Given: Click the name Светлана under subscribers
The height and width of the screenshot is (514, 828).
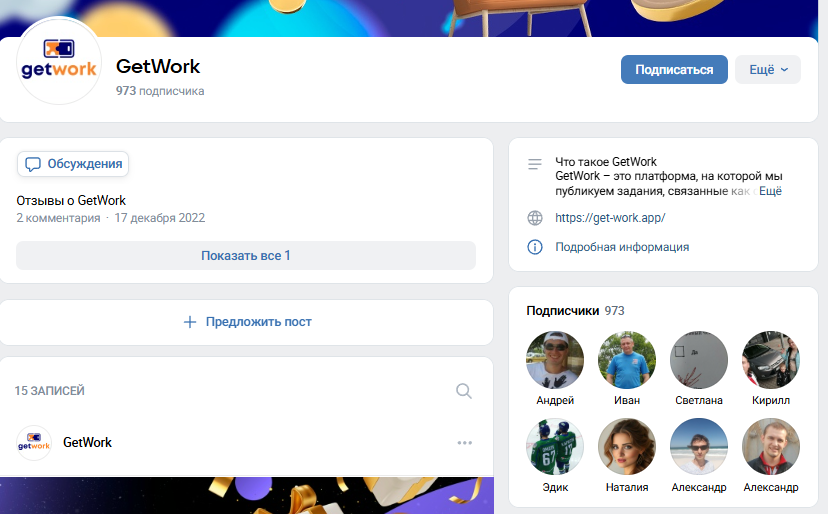Looking at the screenshot, I should click(699, 400).
